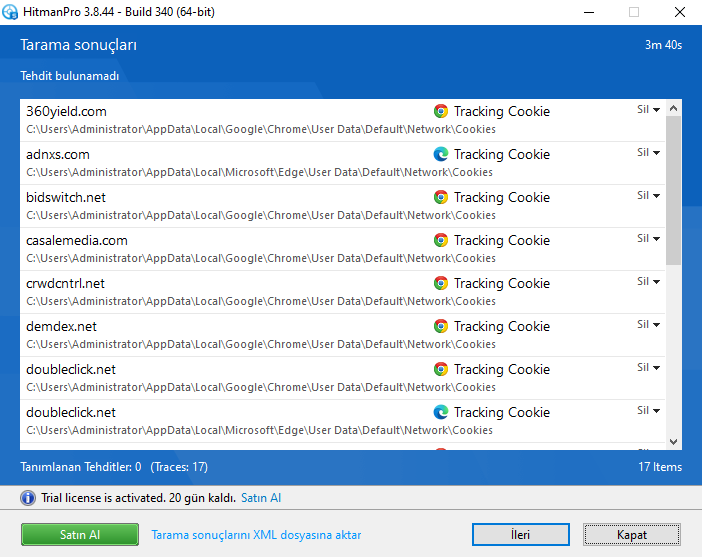This screenshot has height=557, width=702.
Task: Select the casalemedia.com entry
Action: click(342, 249)
